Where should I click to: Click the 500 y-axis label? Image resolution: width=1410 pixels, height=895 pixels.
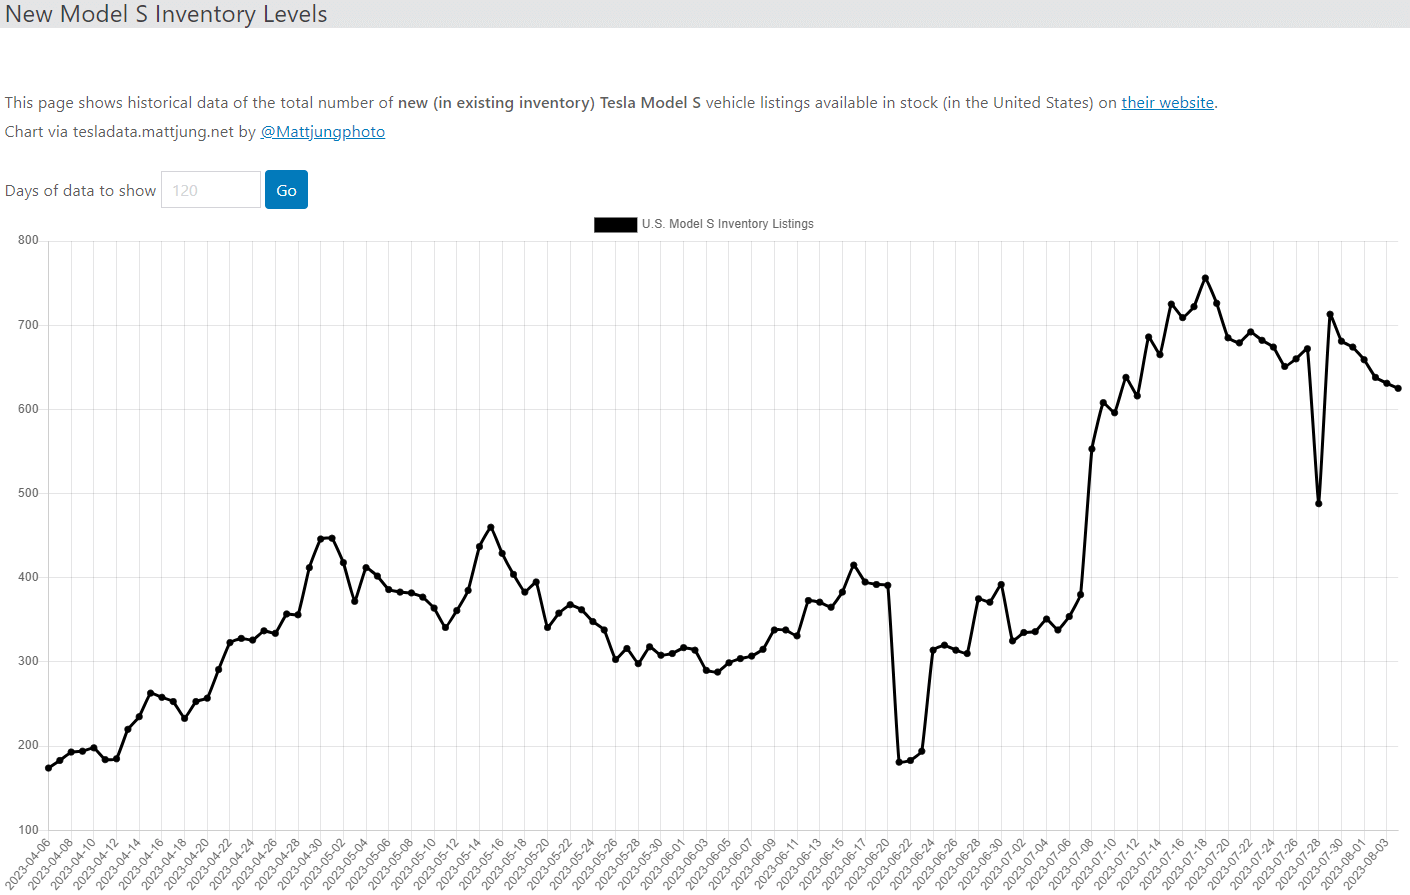[28, 493]
